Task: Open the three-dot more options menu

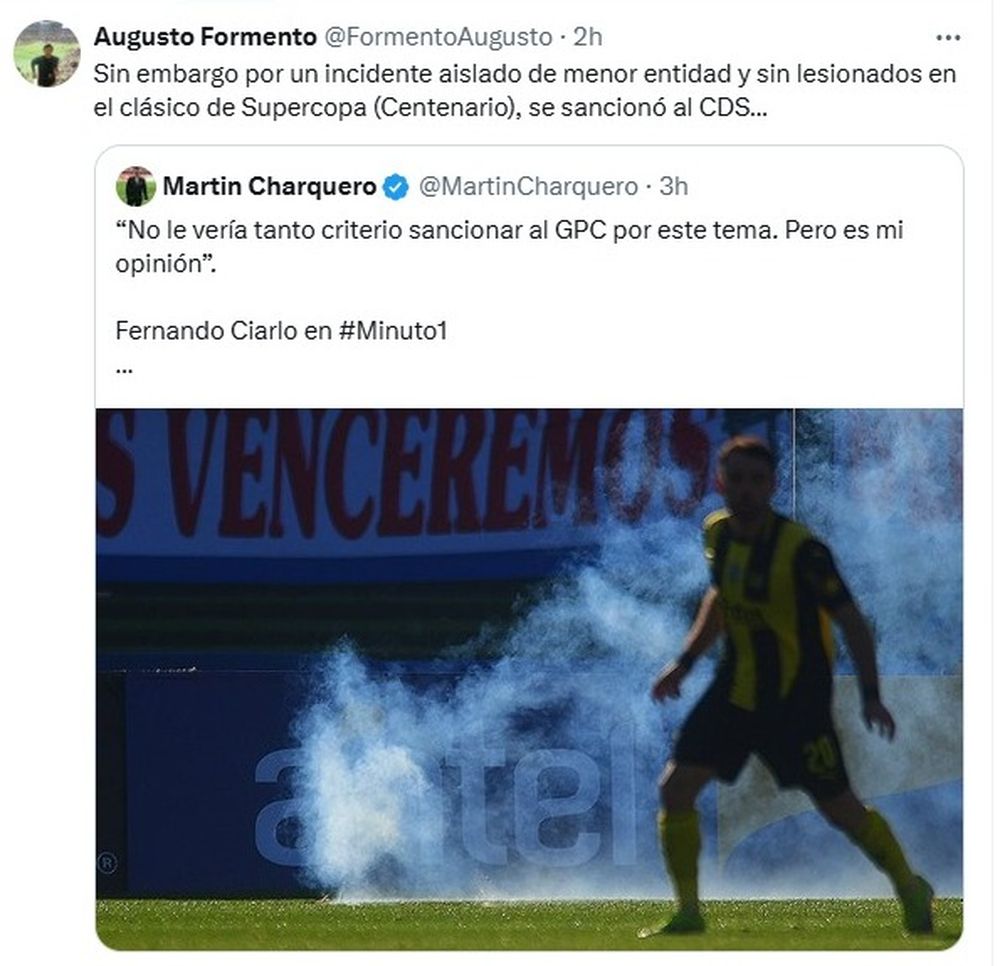Action: [948, 38]
